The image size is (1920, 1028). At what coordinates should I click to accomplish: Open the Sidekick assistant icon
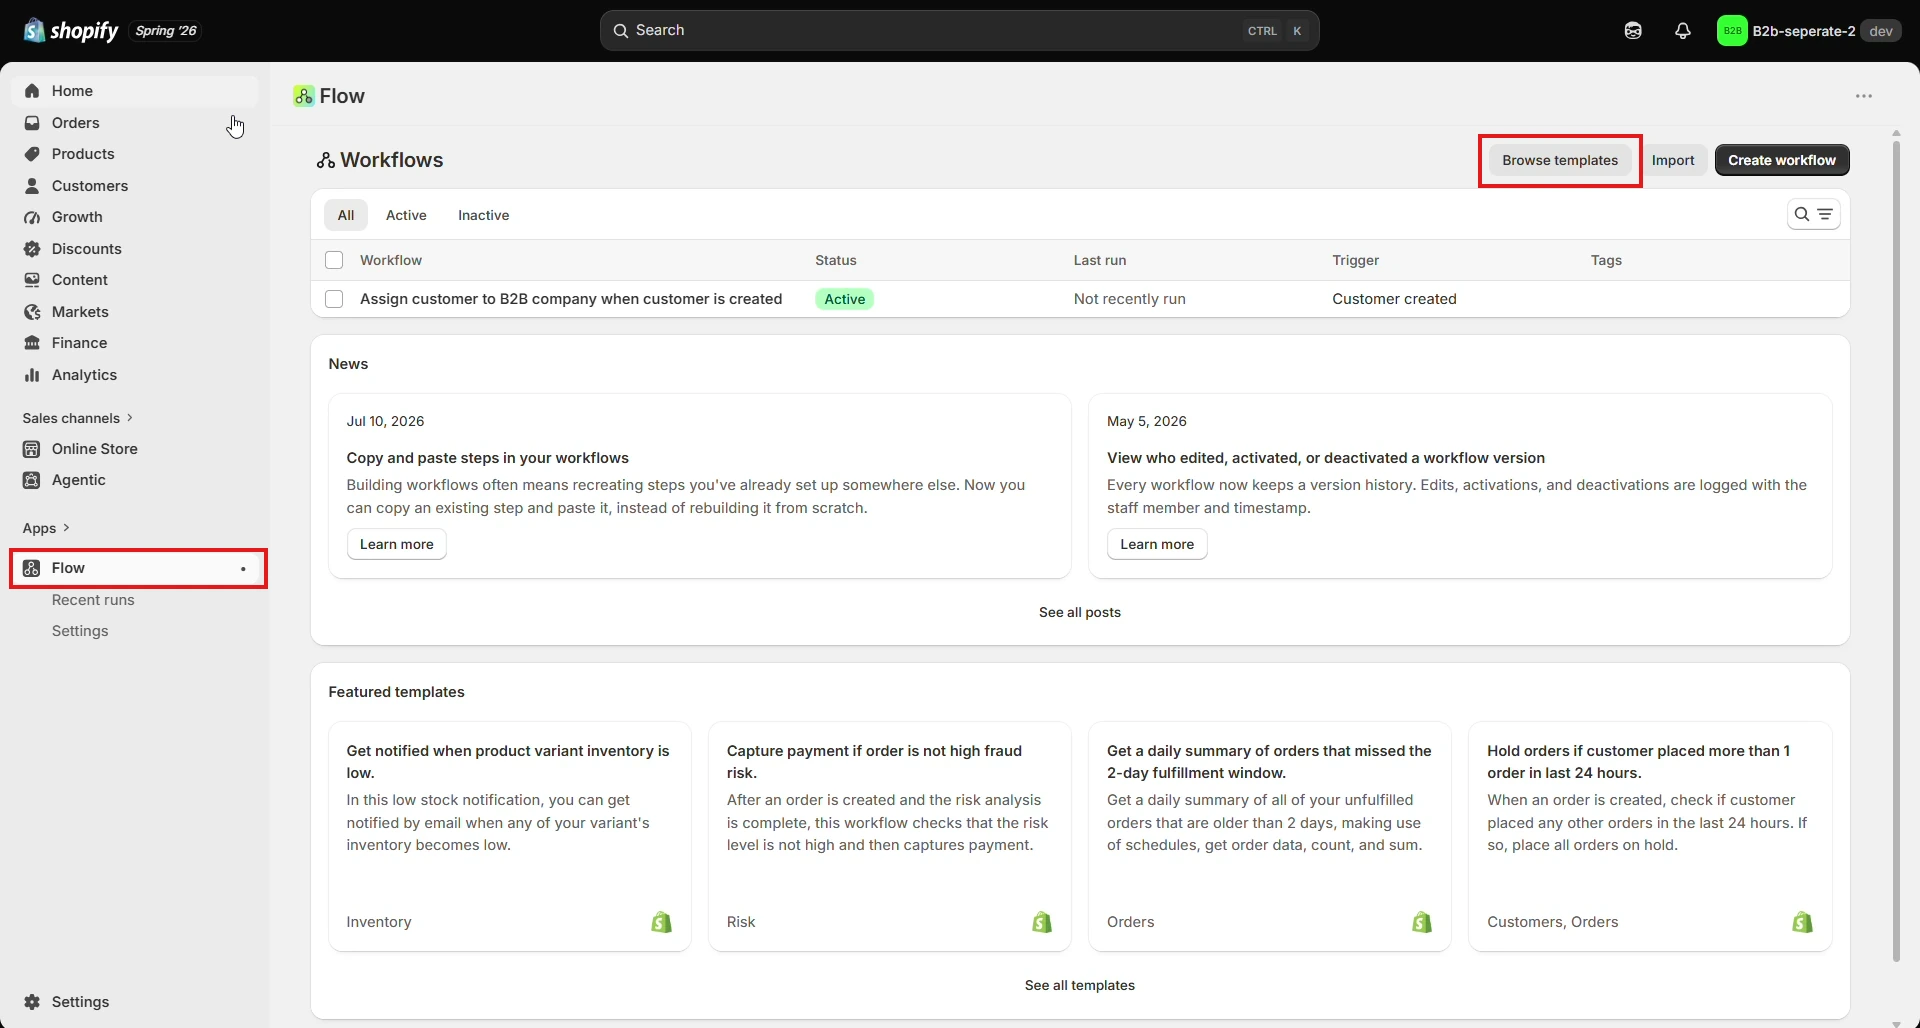click(x=1633, y=31)
